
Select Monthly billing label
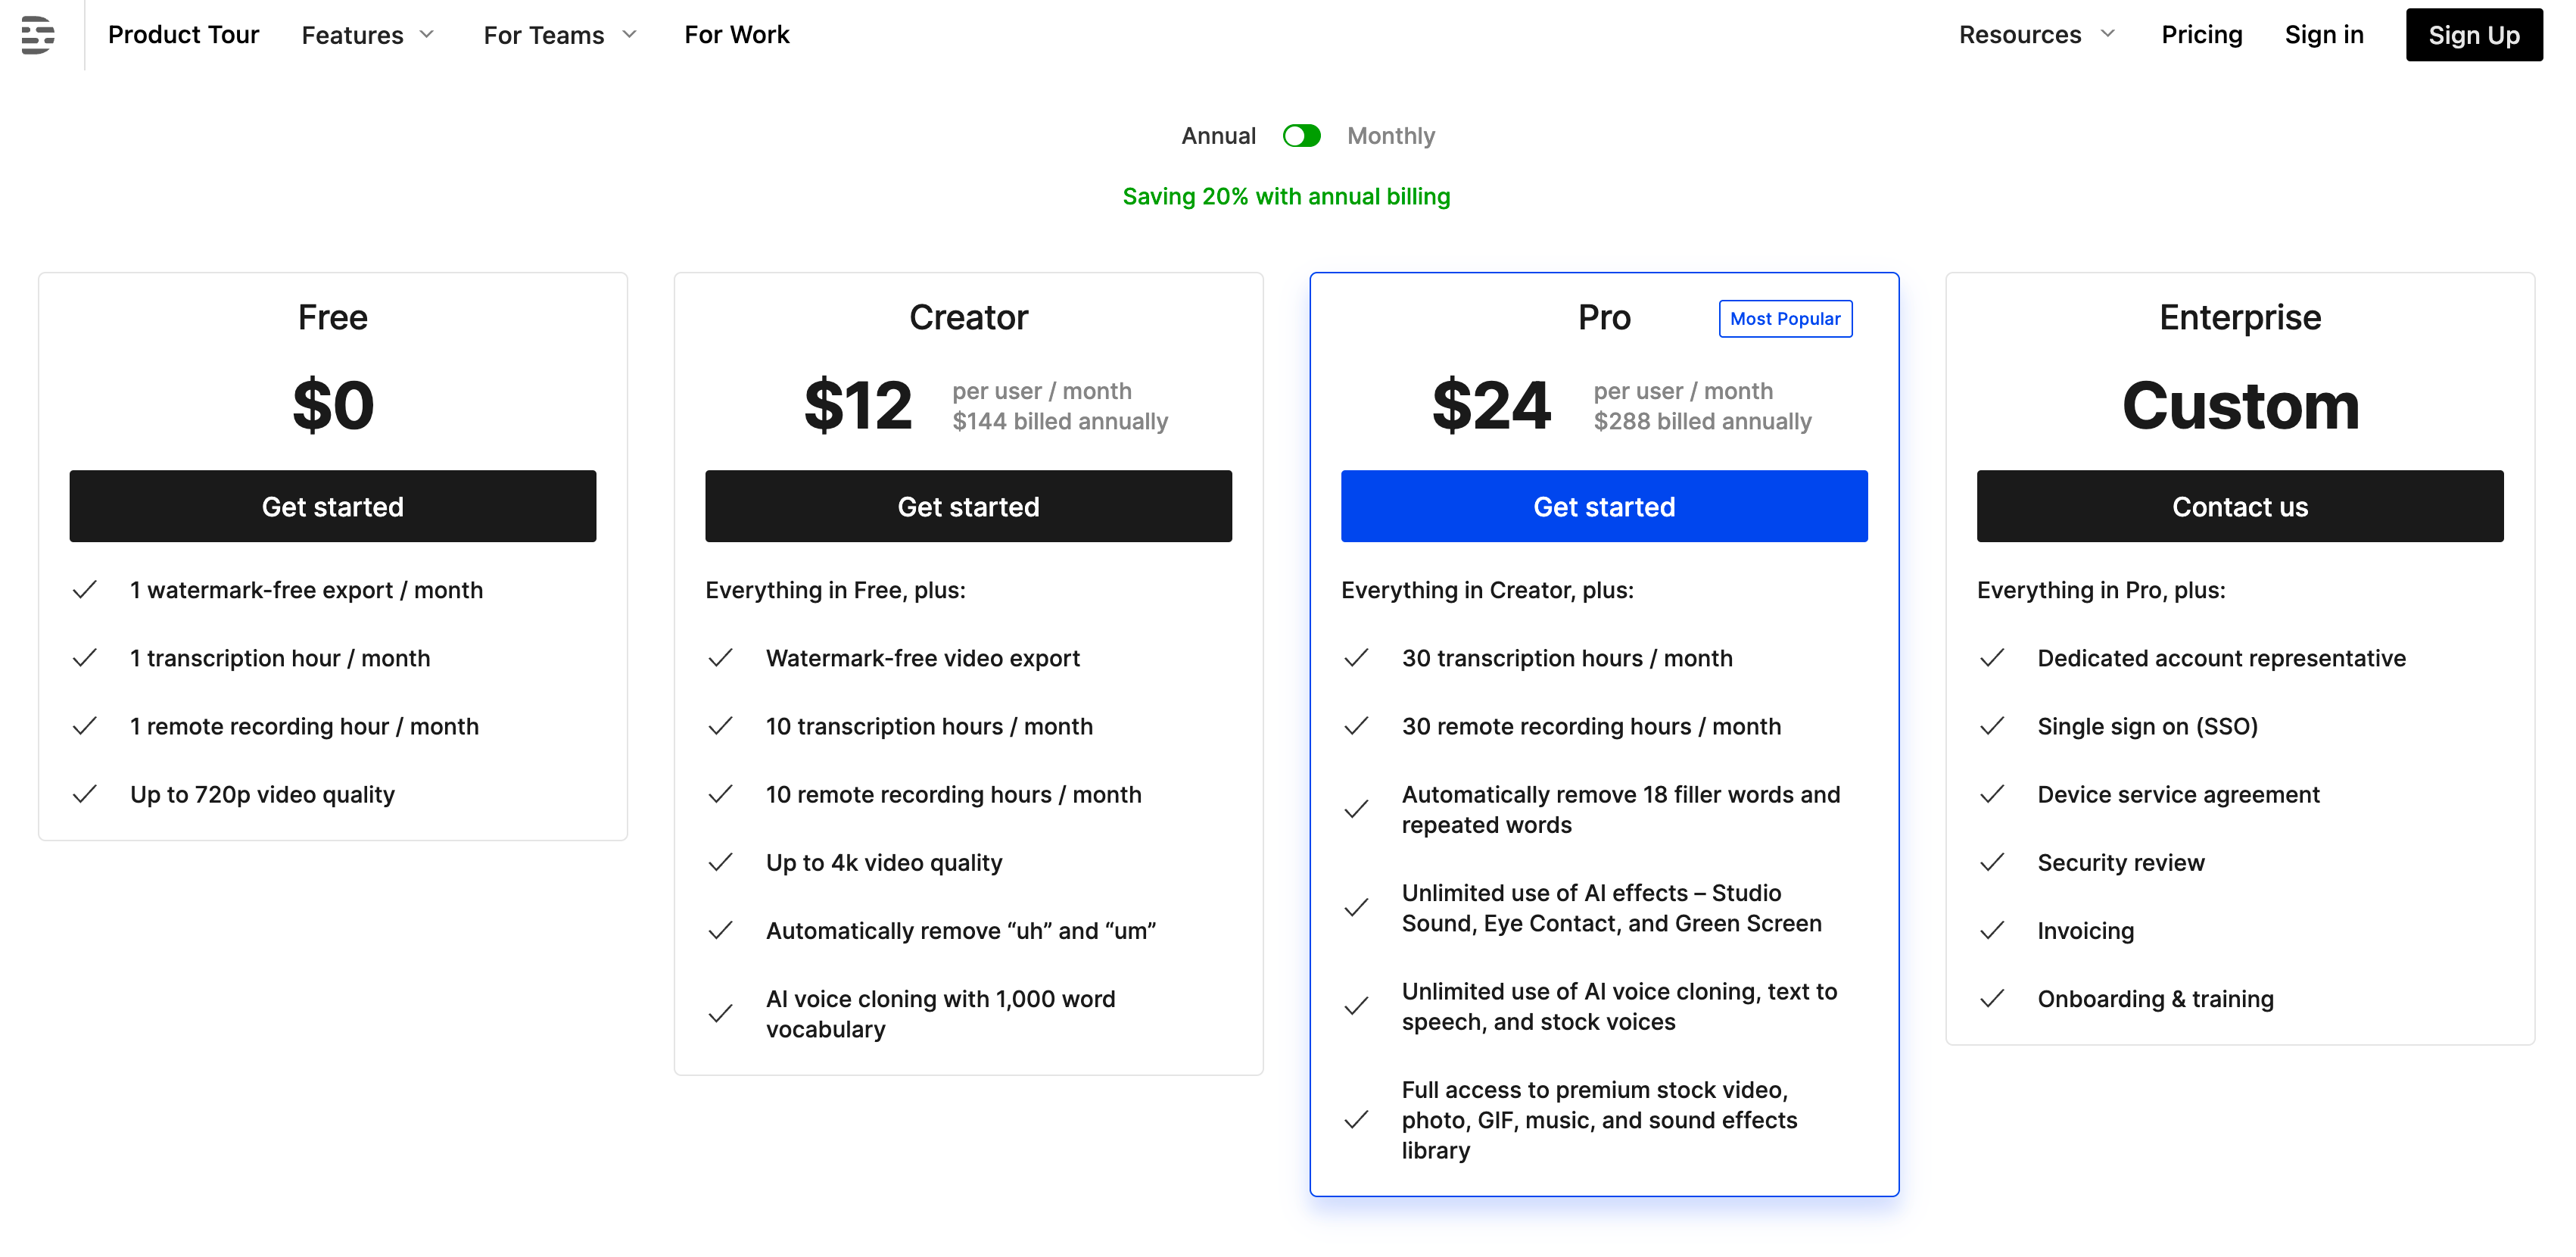[x=1390, y=136]
